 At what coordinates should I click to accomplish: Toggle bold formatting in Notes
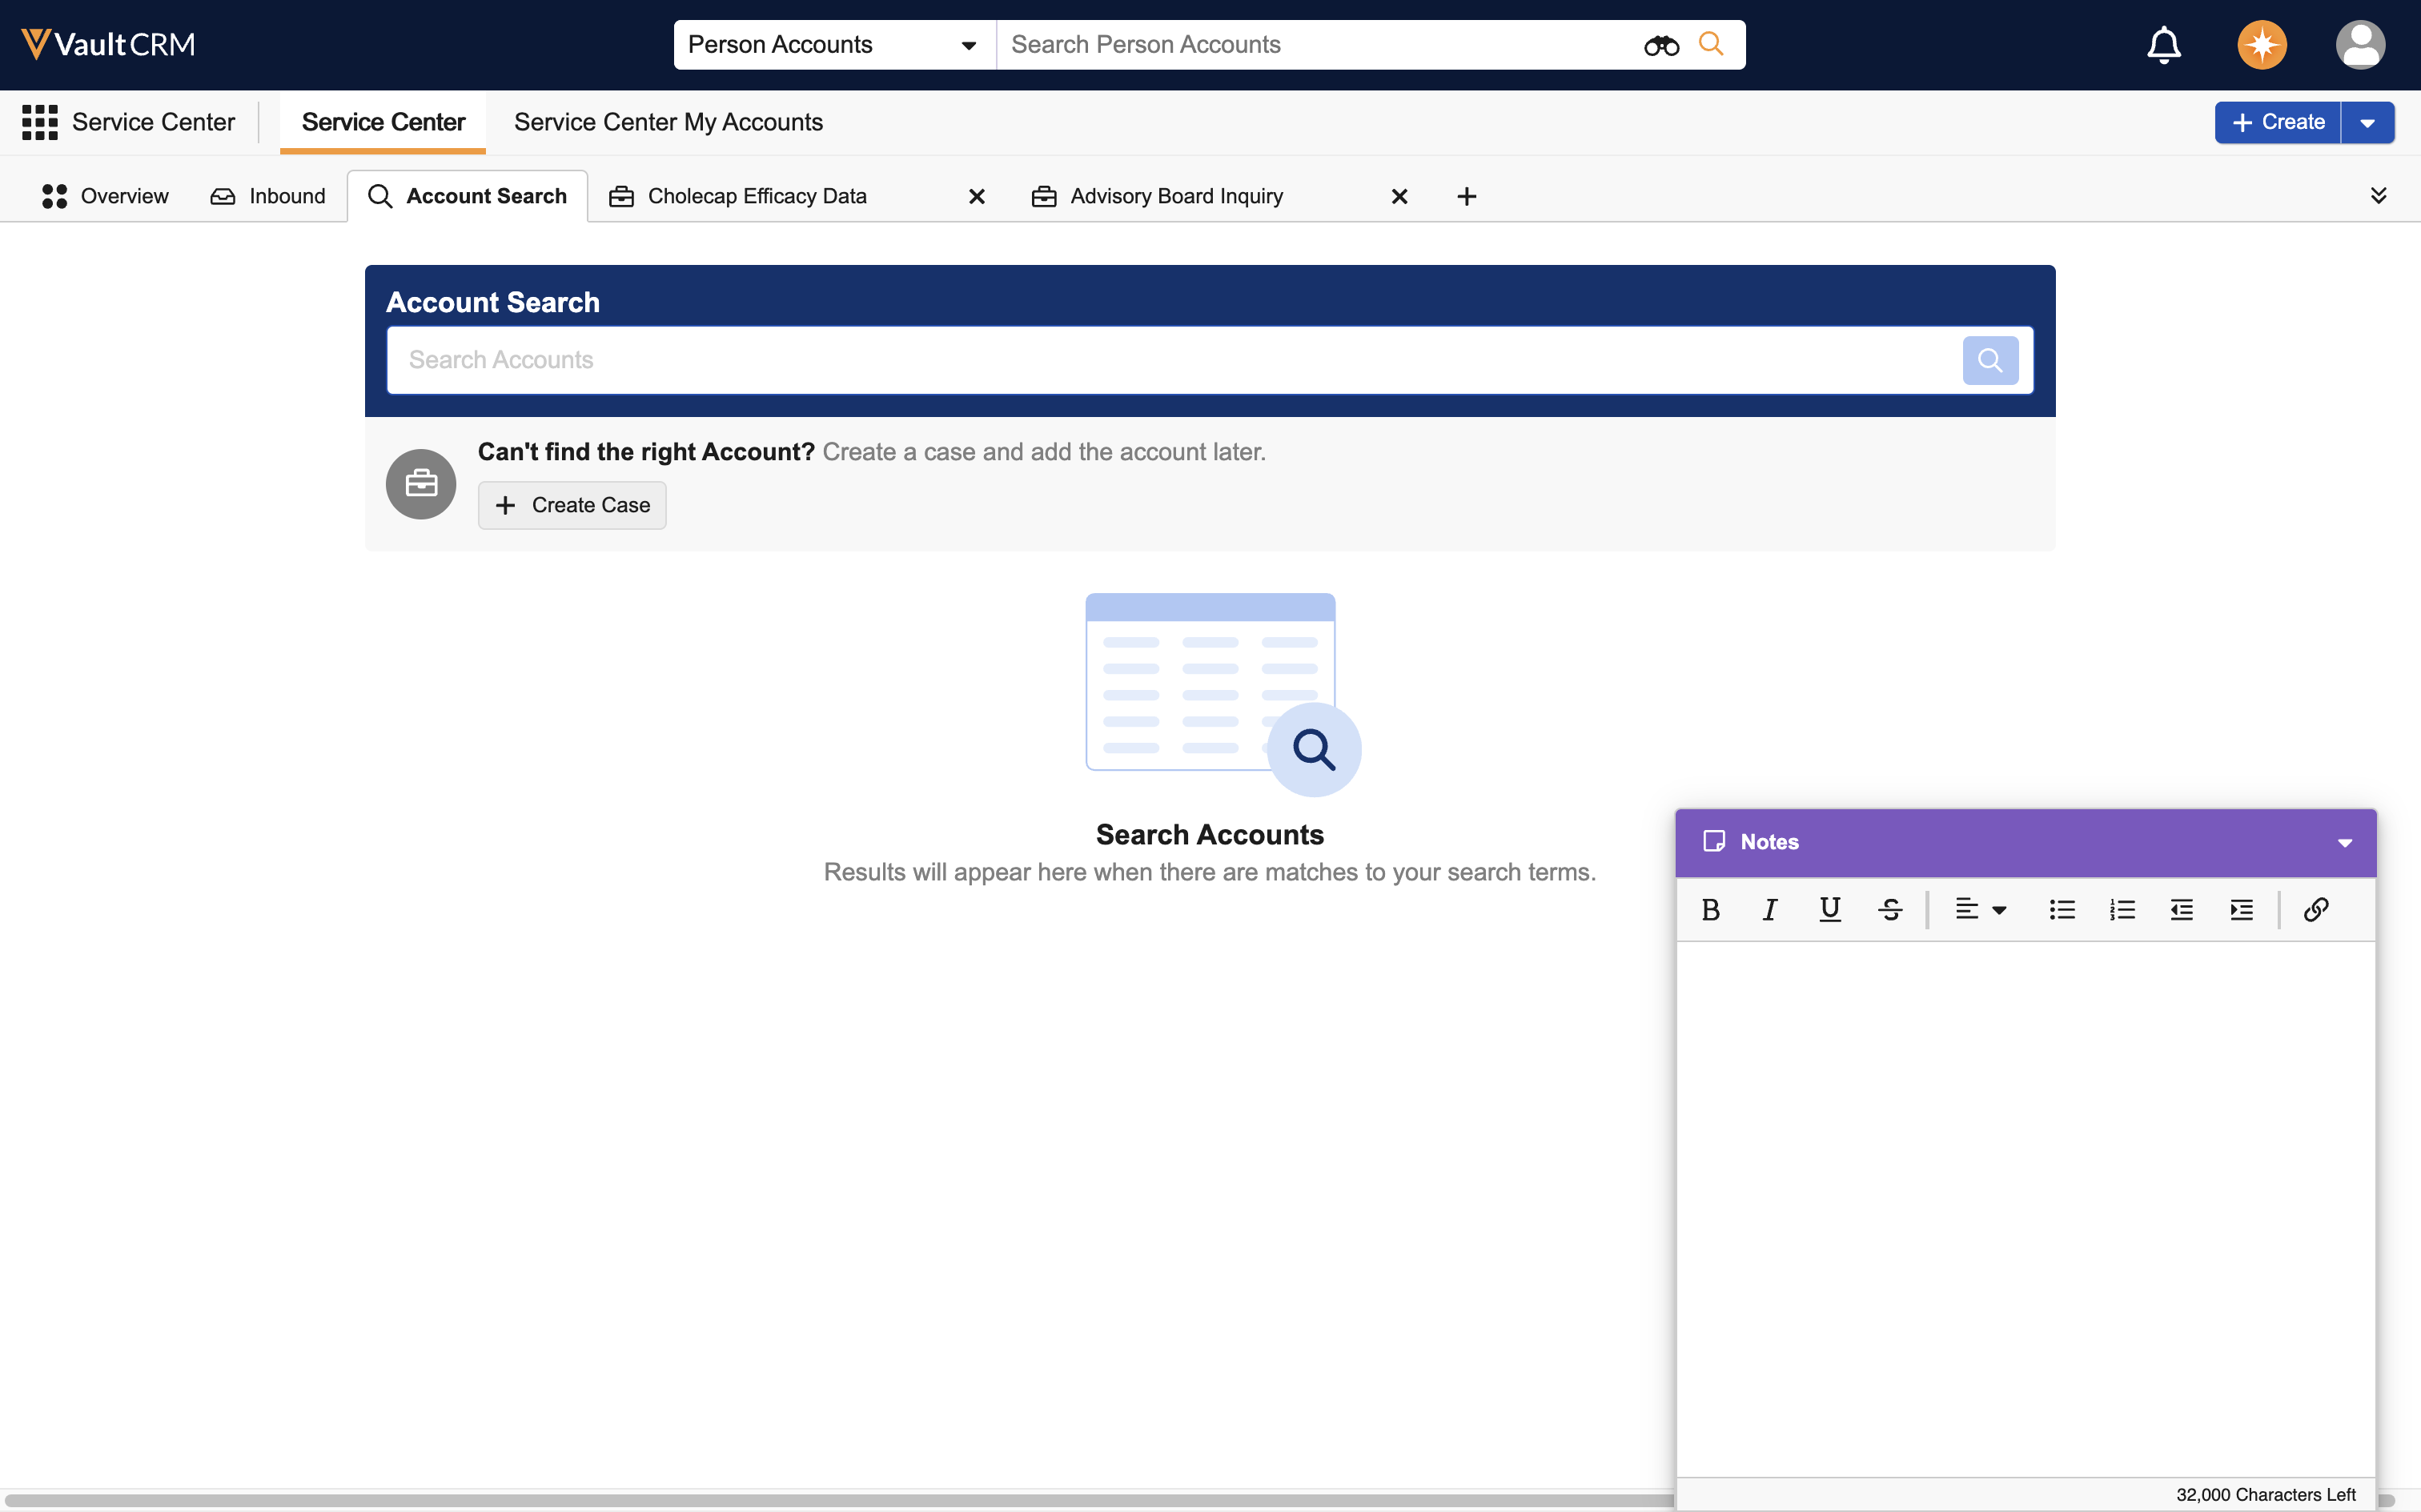point(1710,909)
